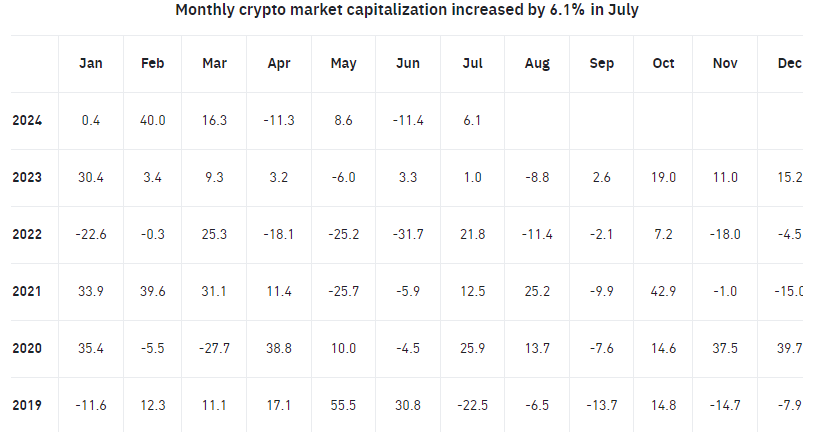Click the -8.8 value in Aug 2023
This screenshot has height=432, width=816.
pos(537,177)
